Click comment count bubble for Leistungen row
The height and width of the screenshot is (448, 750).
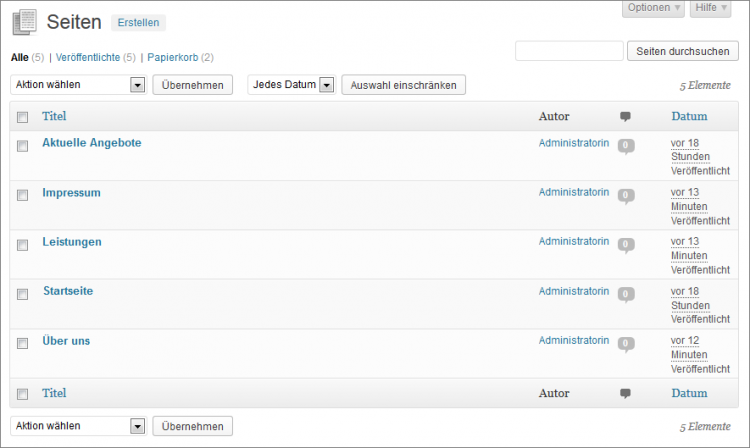626,245
